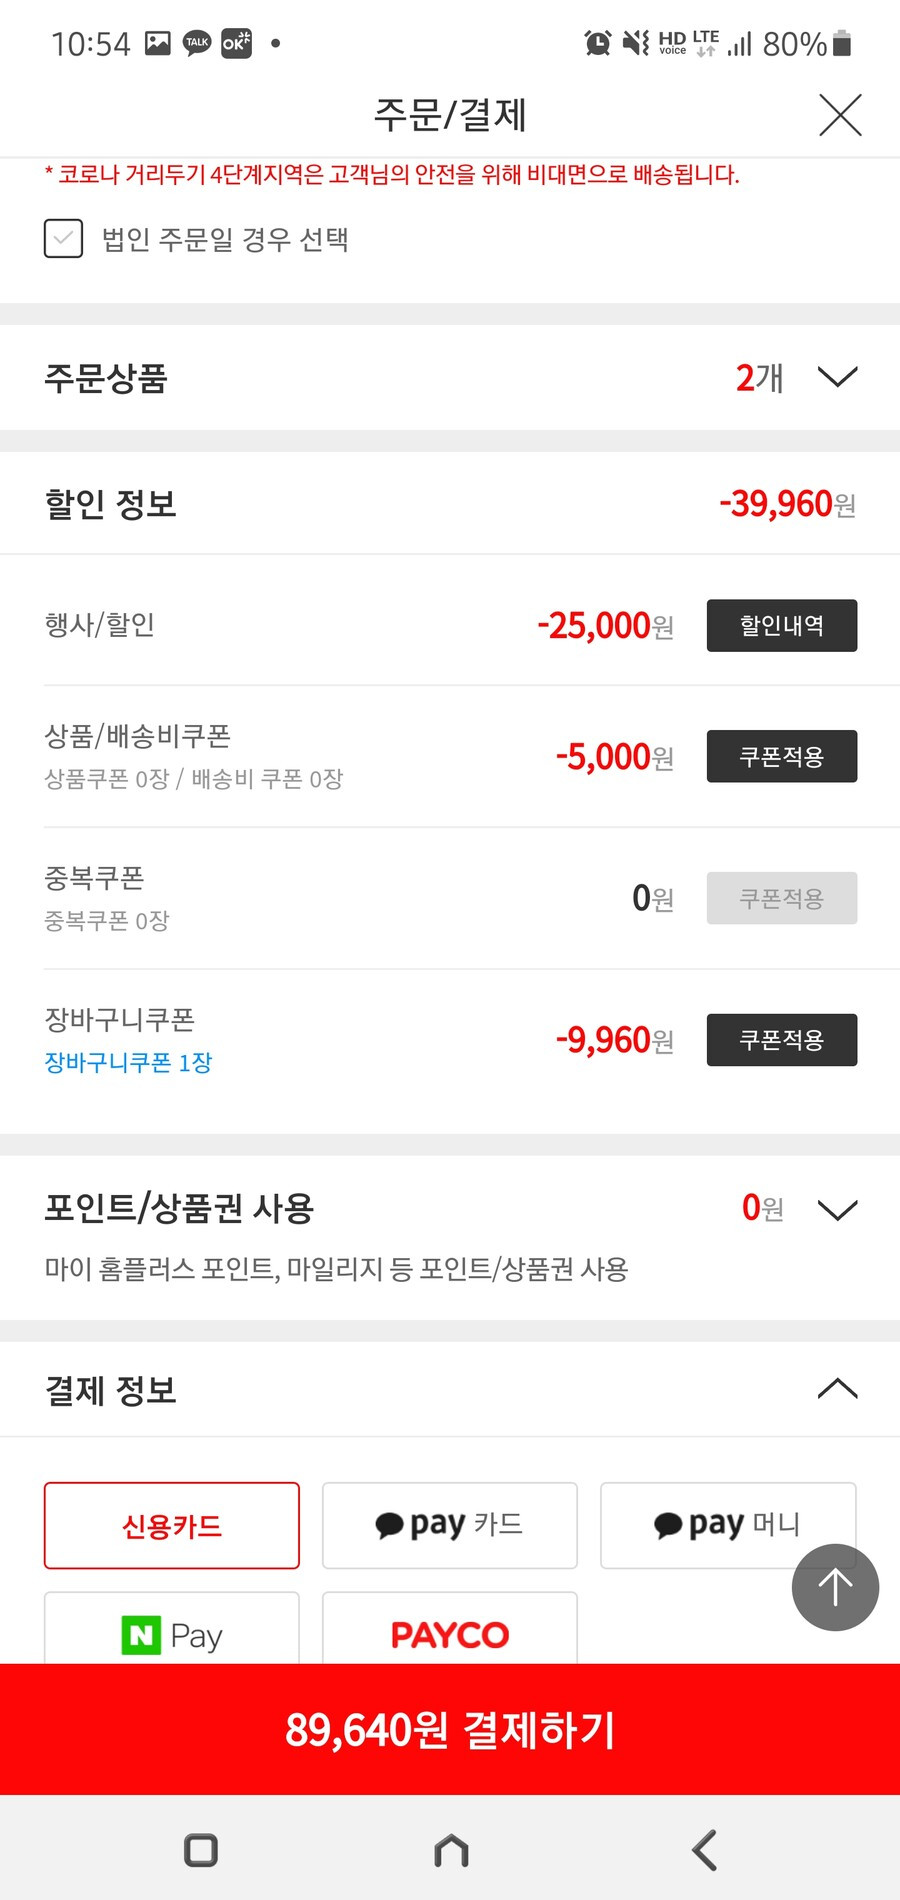The width and height of the screenshot is (900, 1900).
Task: Select Naver Pay payment method
Action: (172, 1630)
